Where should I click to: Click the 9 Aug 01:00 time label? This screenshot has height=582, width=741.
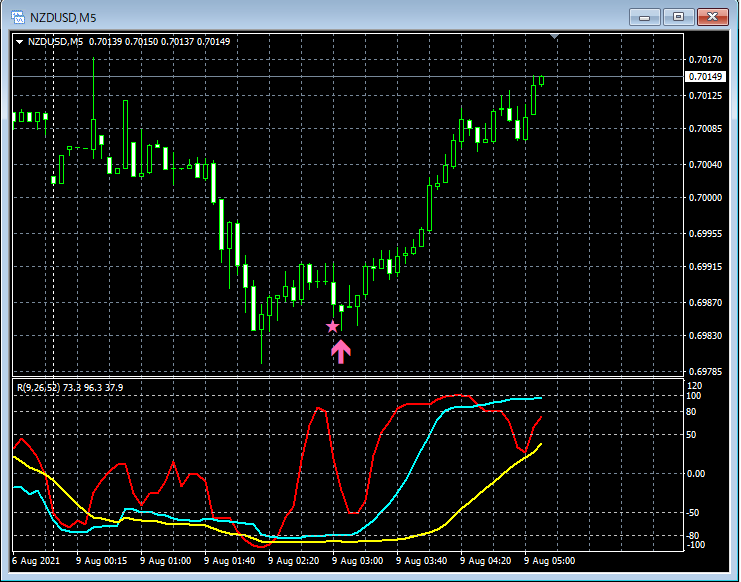pyautogui.click(x=165, y=561)
